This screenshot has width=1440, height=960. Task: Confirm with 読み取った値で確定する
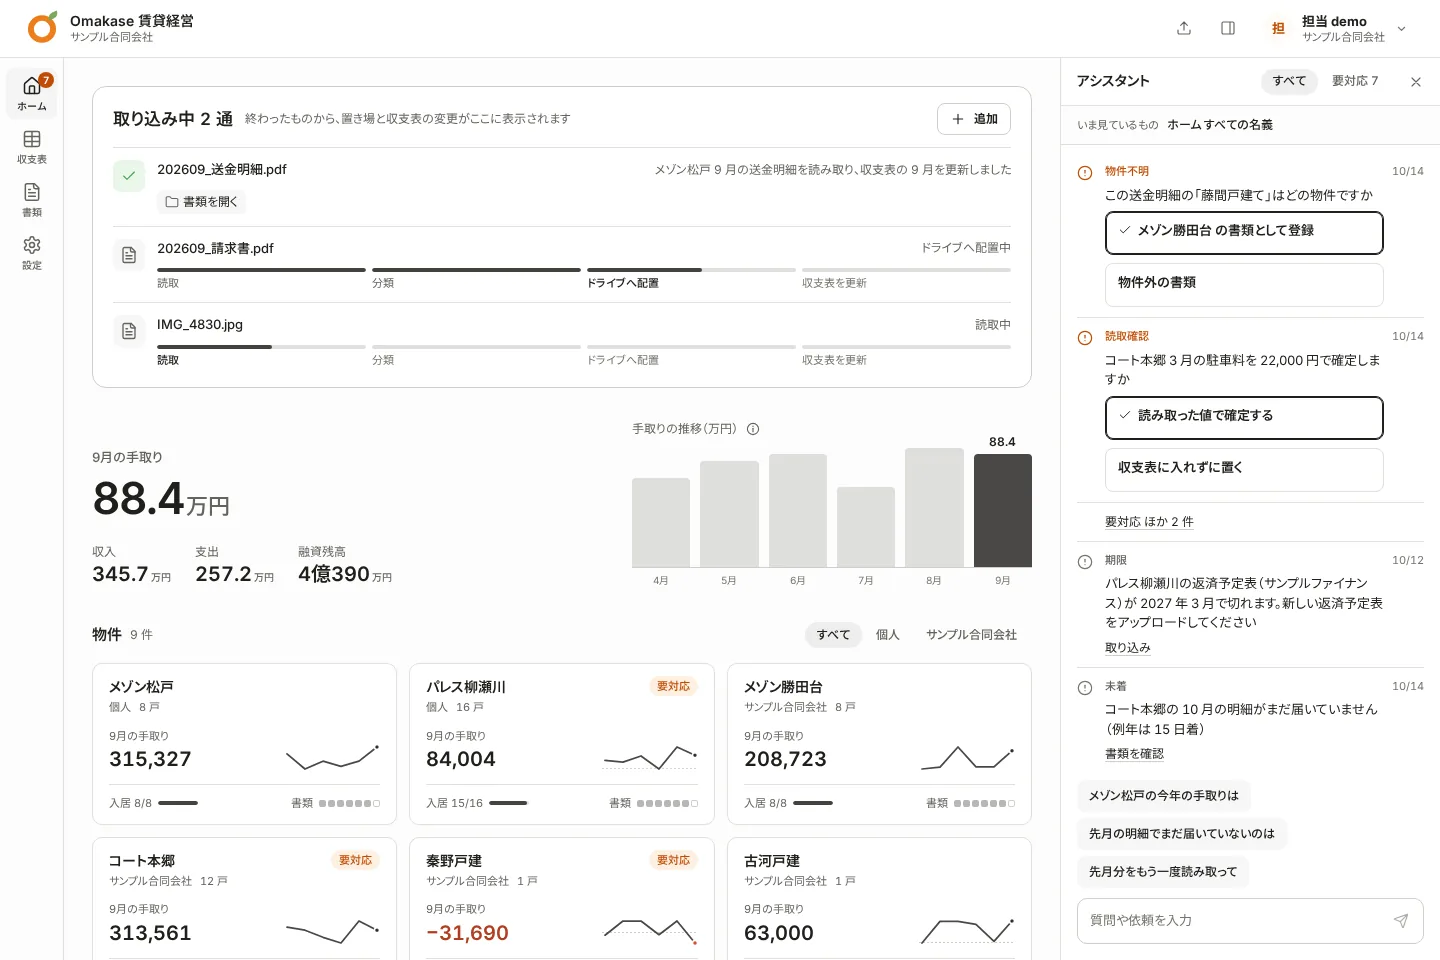pos(1244,418)
